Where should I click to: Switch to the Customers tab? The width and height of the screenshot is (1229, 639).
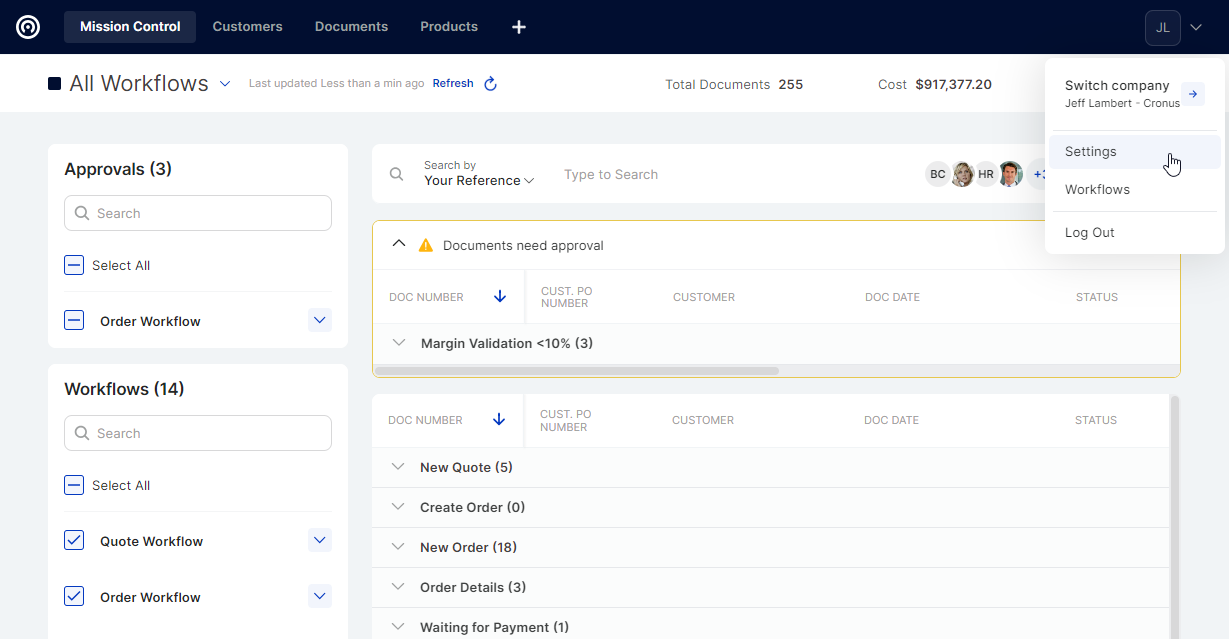coord(247,27)
